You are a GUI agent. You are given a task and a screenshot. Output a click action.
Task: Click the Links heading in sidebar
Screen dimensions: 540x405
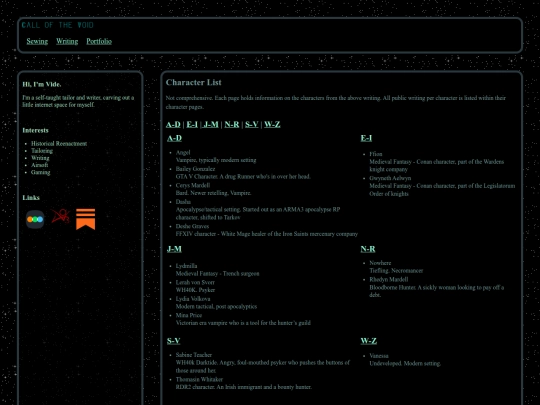pos(31,198)
